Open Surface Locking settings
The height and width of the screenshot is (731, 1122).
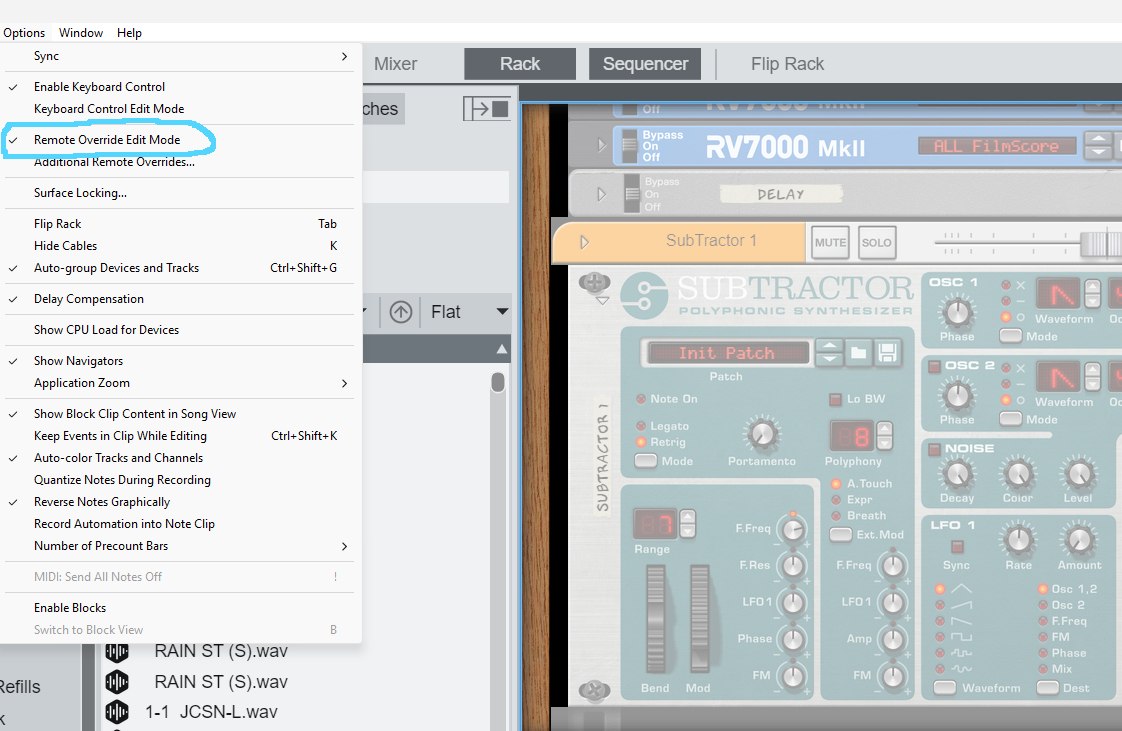coord(179,192)
